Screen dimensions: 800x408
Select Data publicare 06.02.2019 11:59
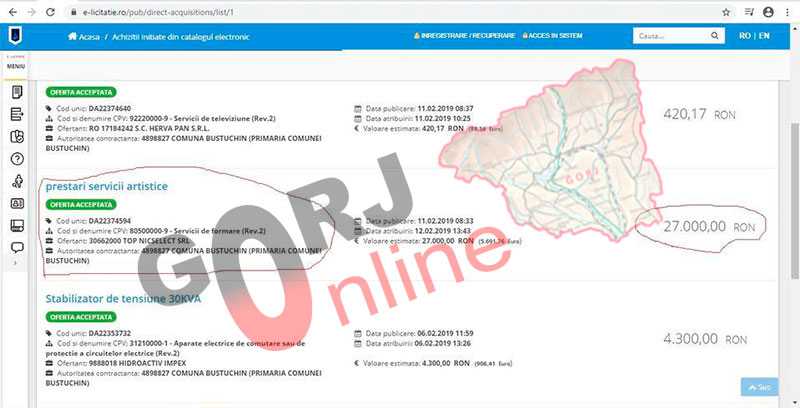(419, 334)
